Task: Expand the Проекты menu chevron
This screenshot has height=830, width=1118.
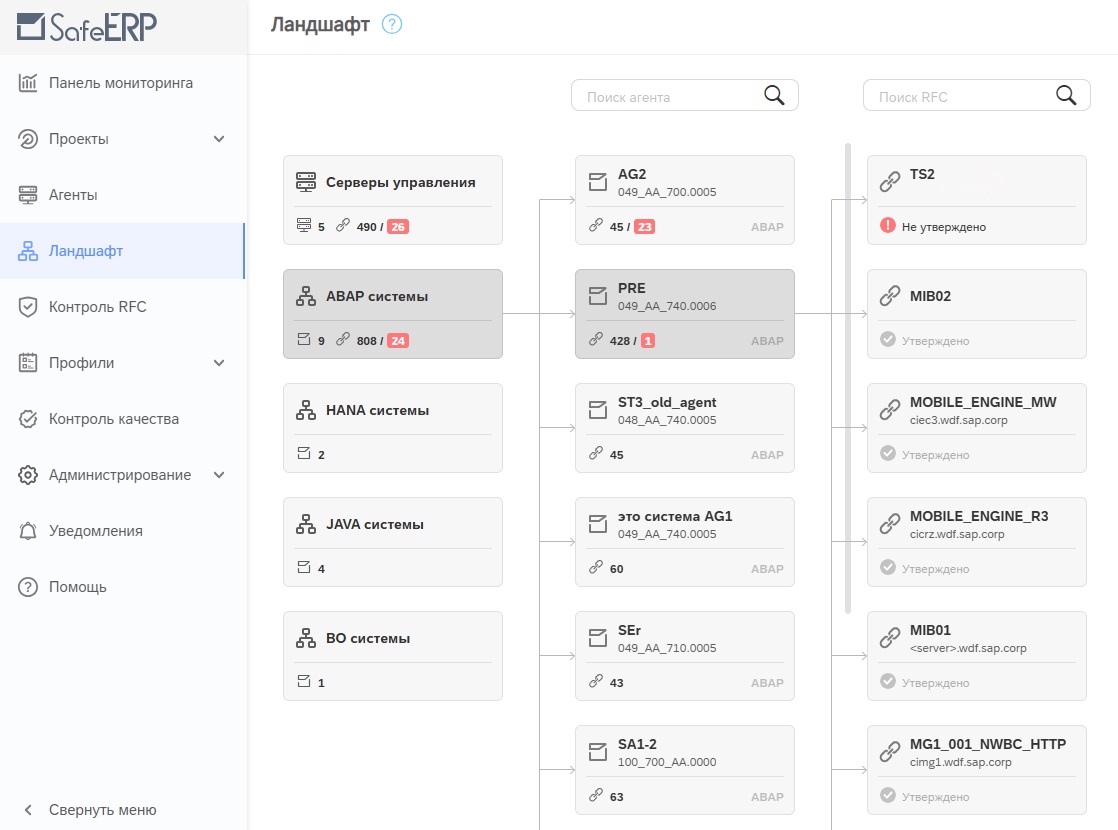Action: 220,139
